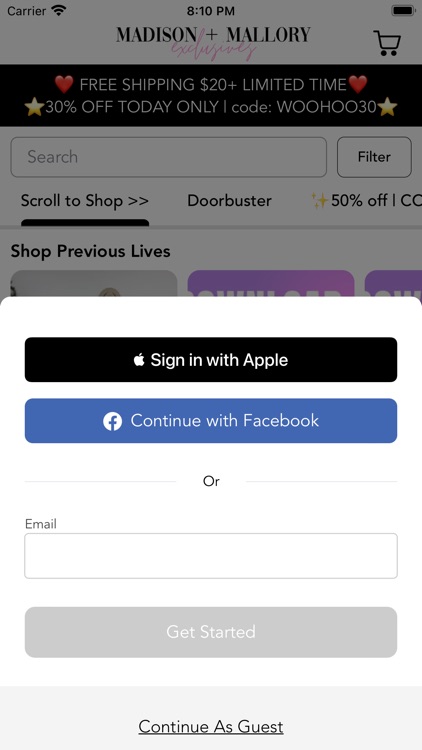Click the Search field

click(x=168, y=157)
